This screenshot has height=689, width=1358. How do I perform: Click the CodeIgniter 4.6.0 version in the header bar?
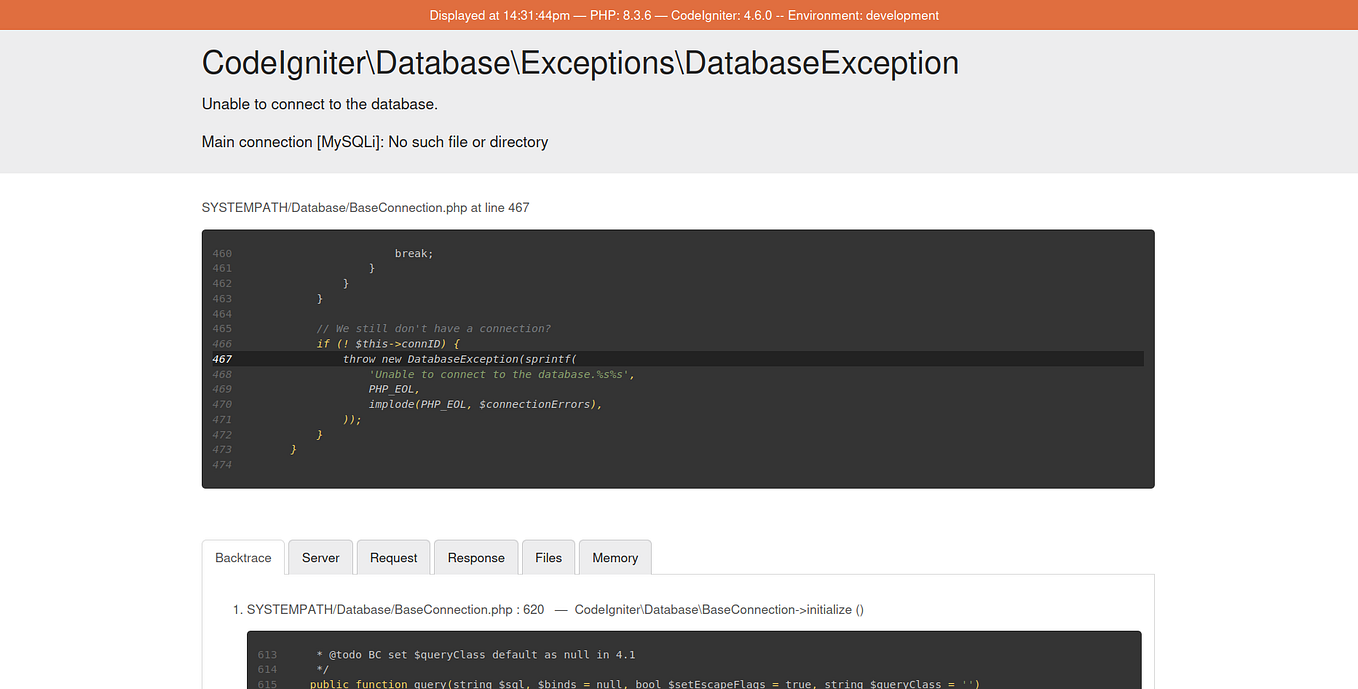click(712, 15)
